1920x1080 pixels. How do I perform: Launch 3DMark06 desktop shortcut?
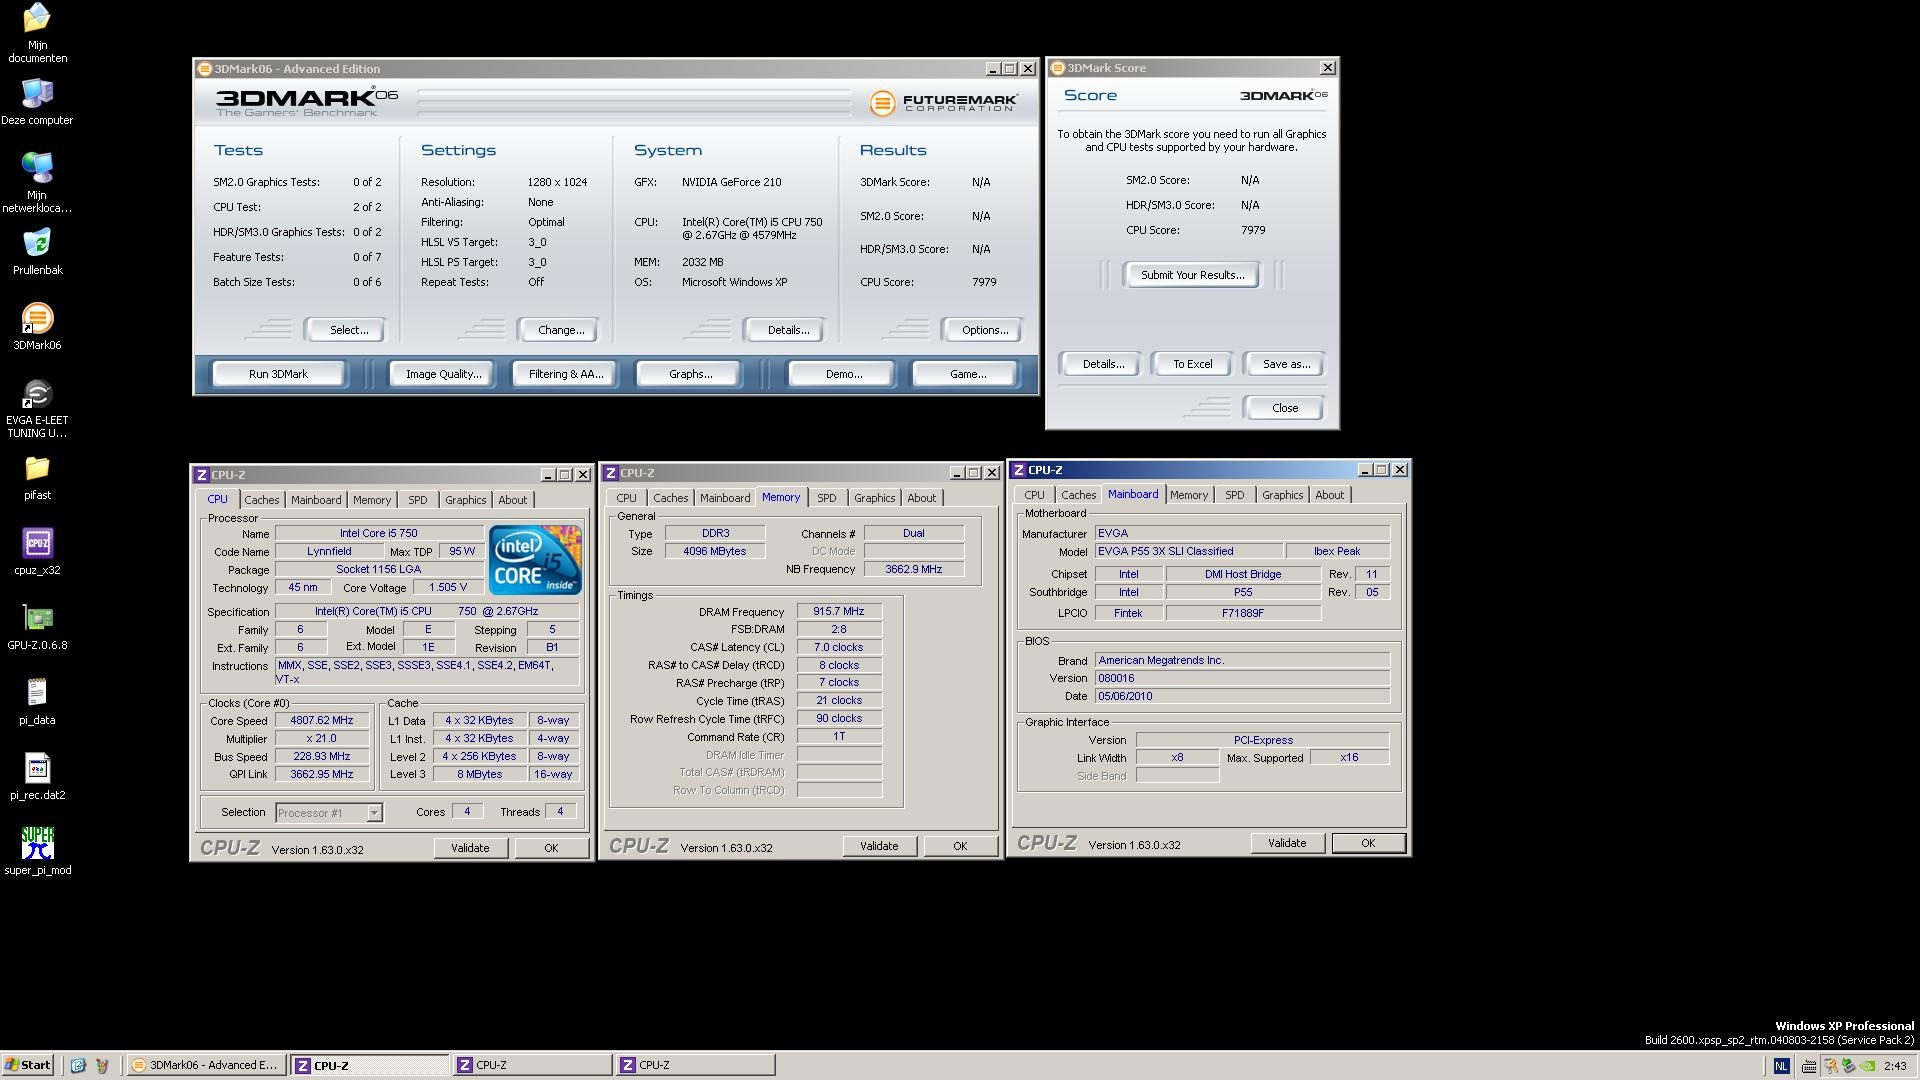37,327
